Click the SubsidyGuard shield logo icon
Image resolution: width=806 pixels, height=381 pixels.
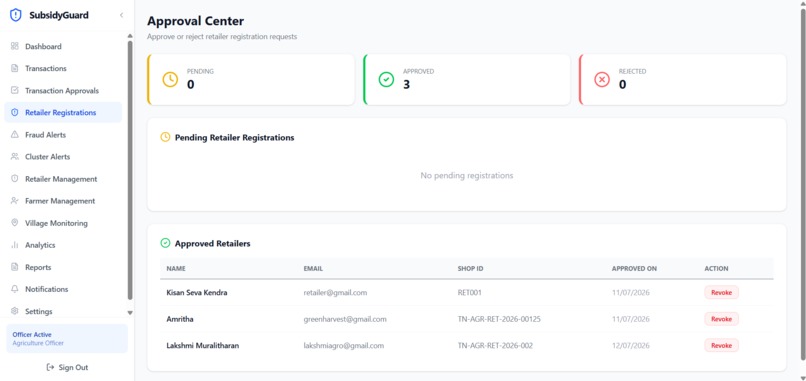[x=16, y=15]
